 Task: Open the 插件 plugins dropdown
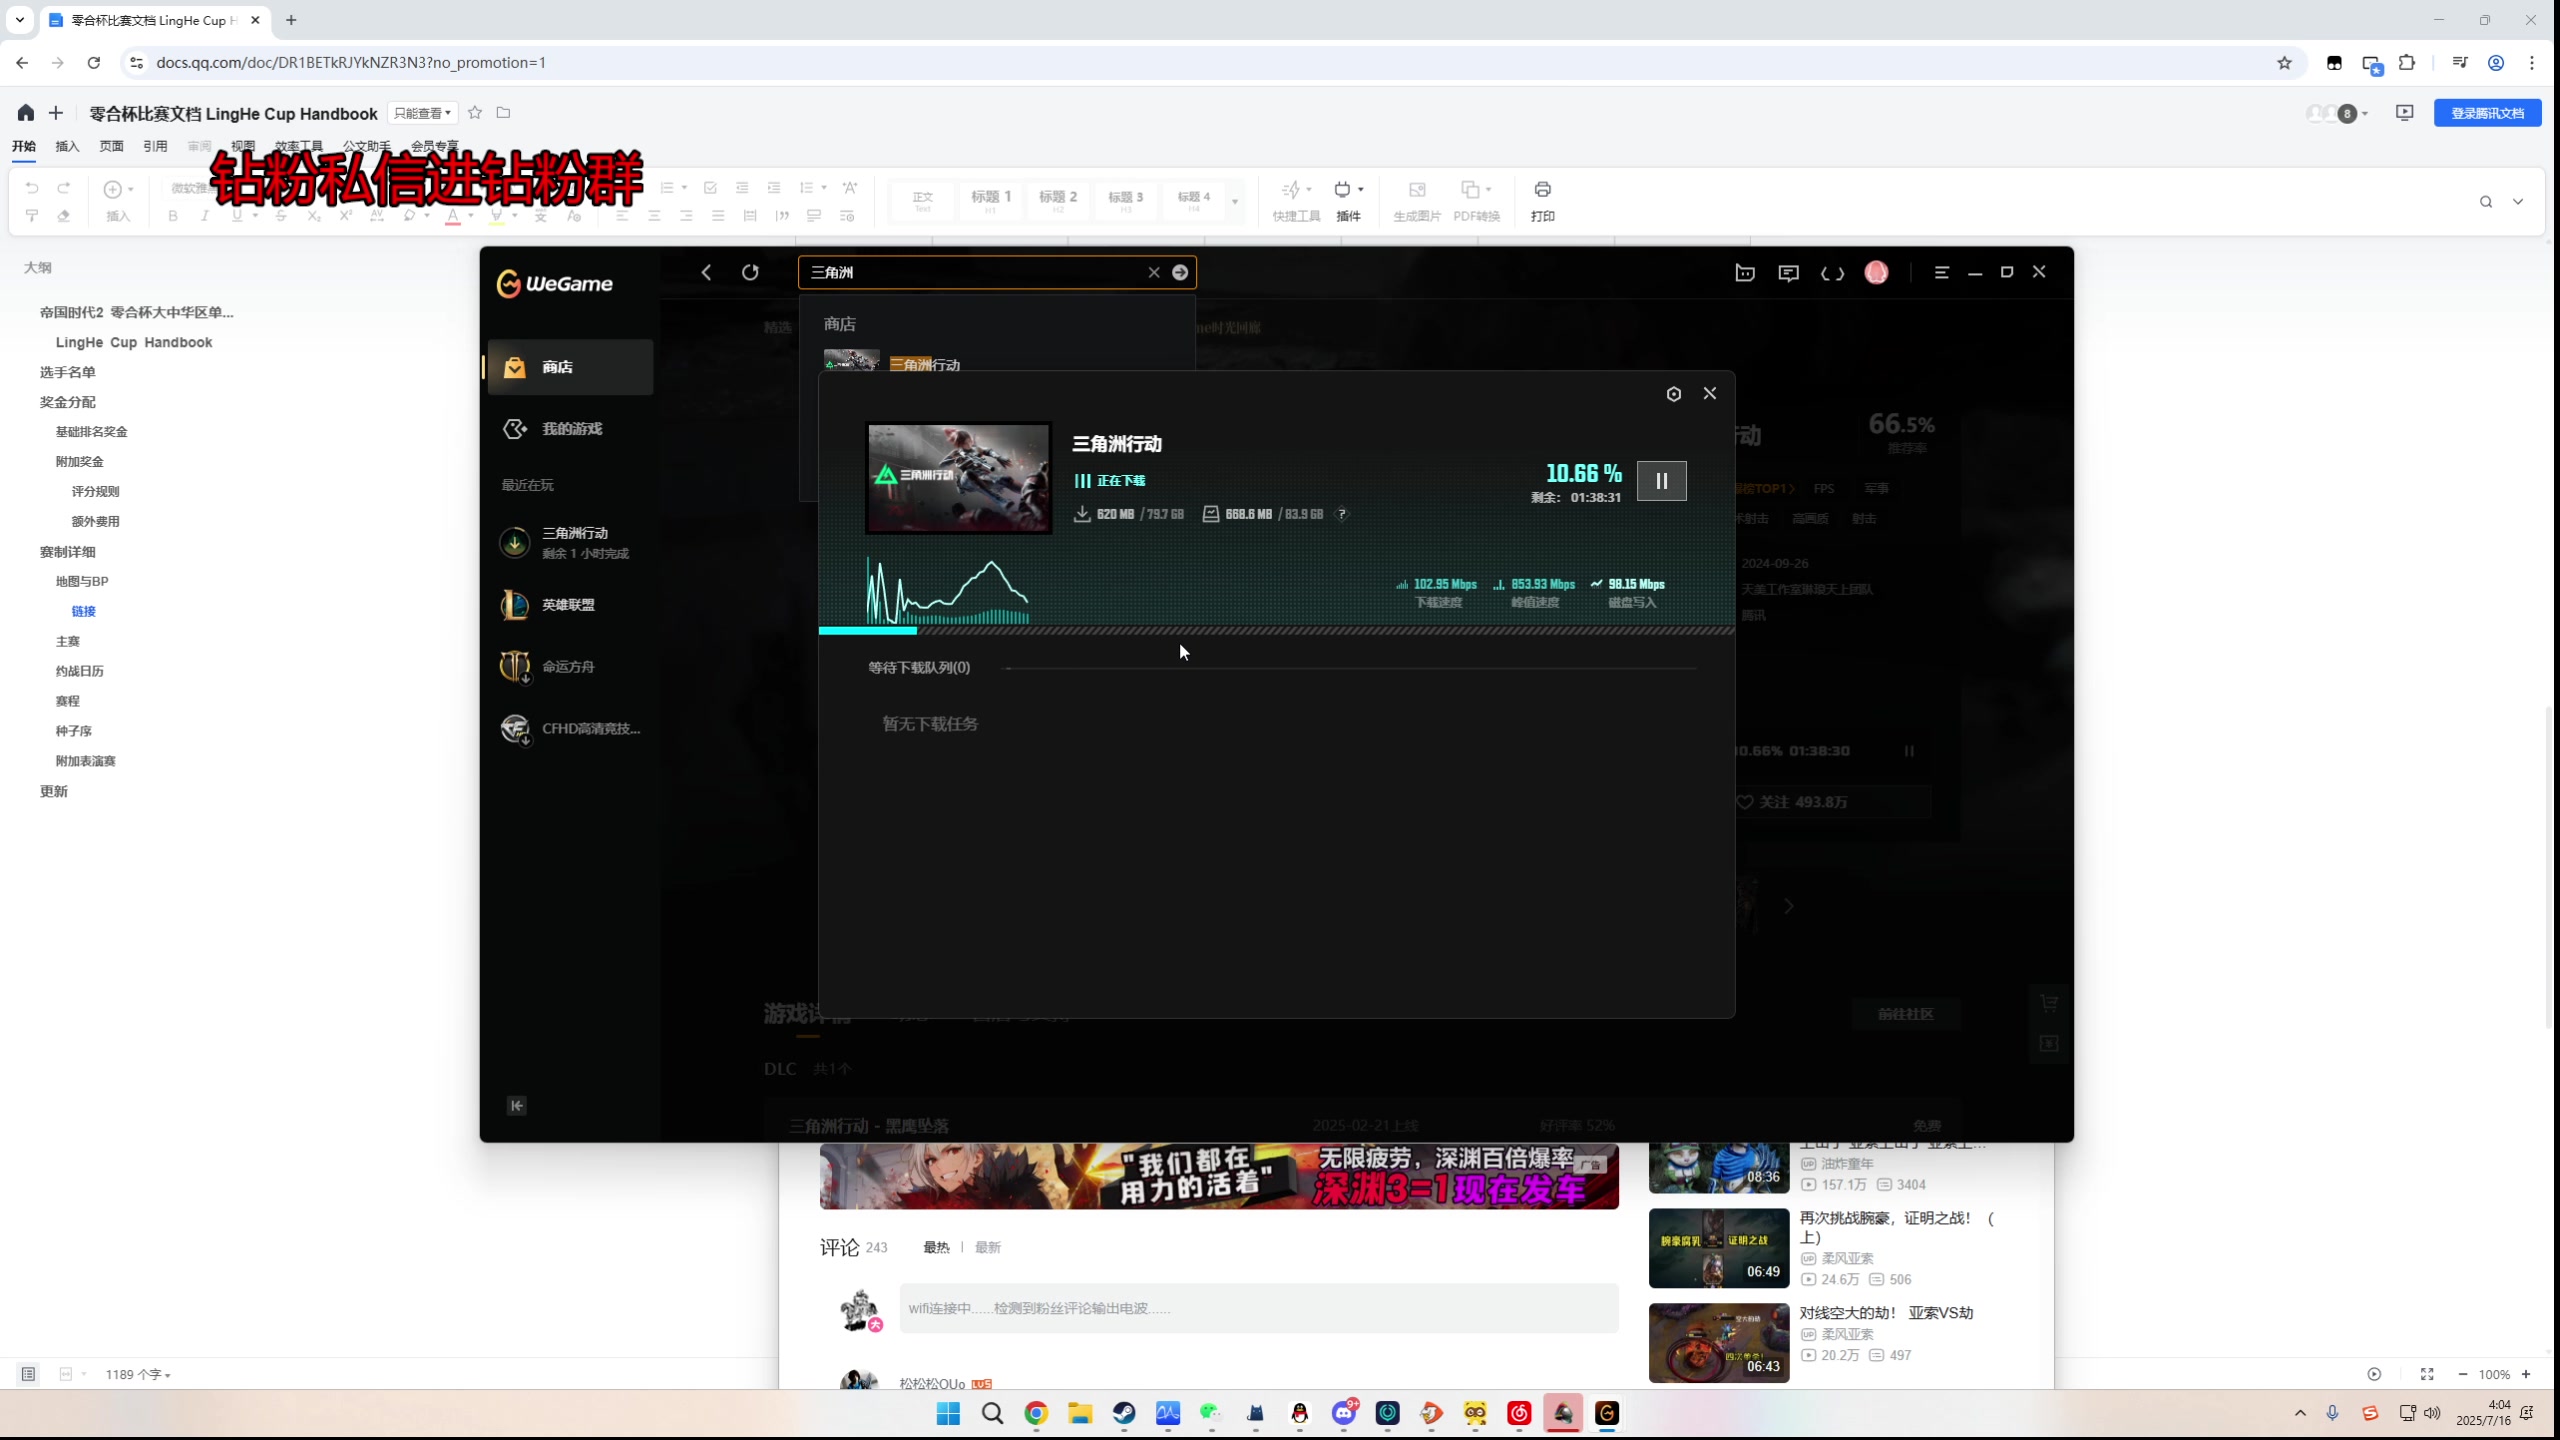(1349, 201)
